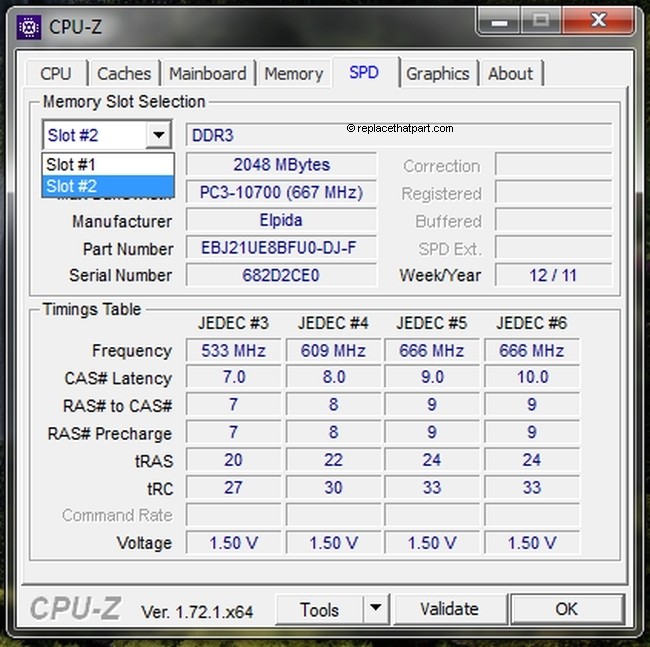Collapse the slot dropdown arrow

[x=158, y=135]
